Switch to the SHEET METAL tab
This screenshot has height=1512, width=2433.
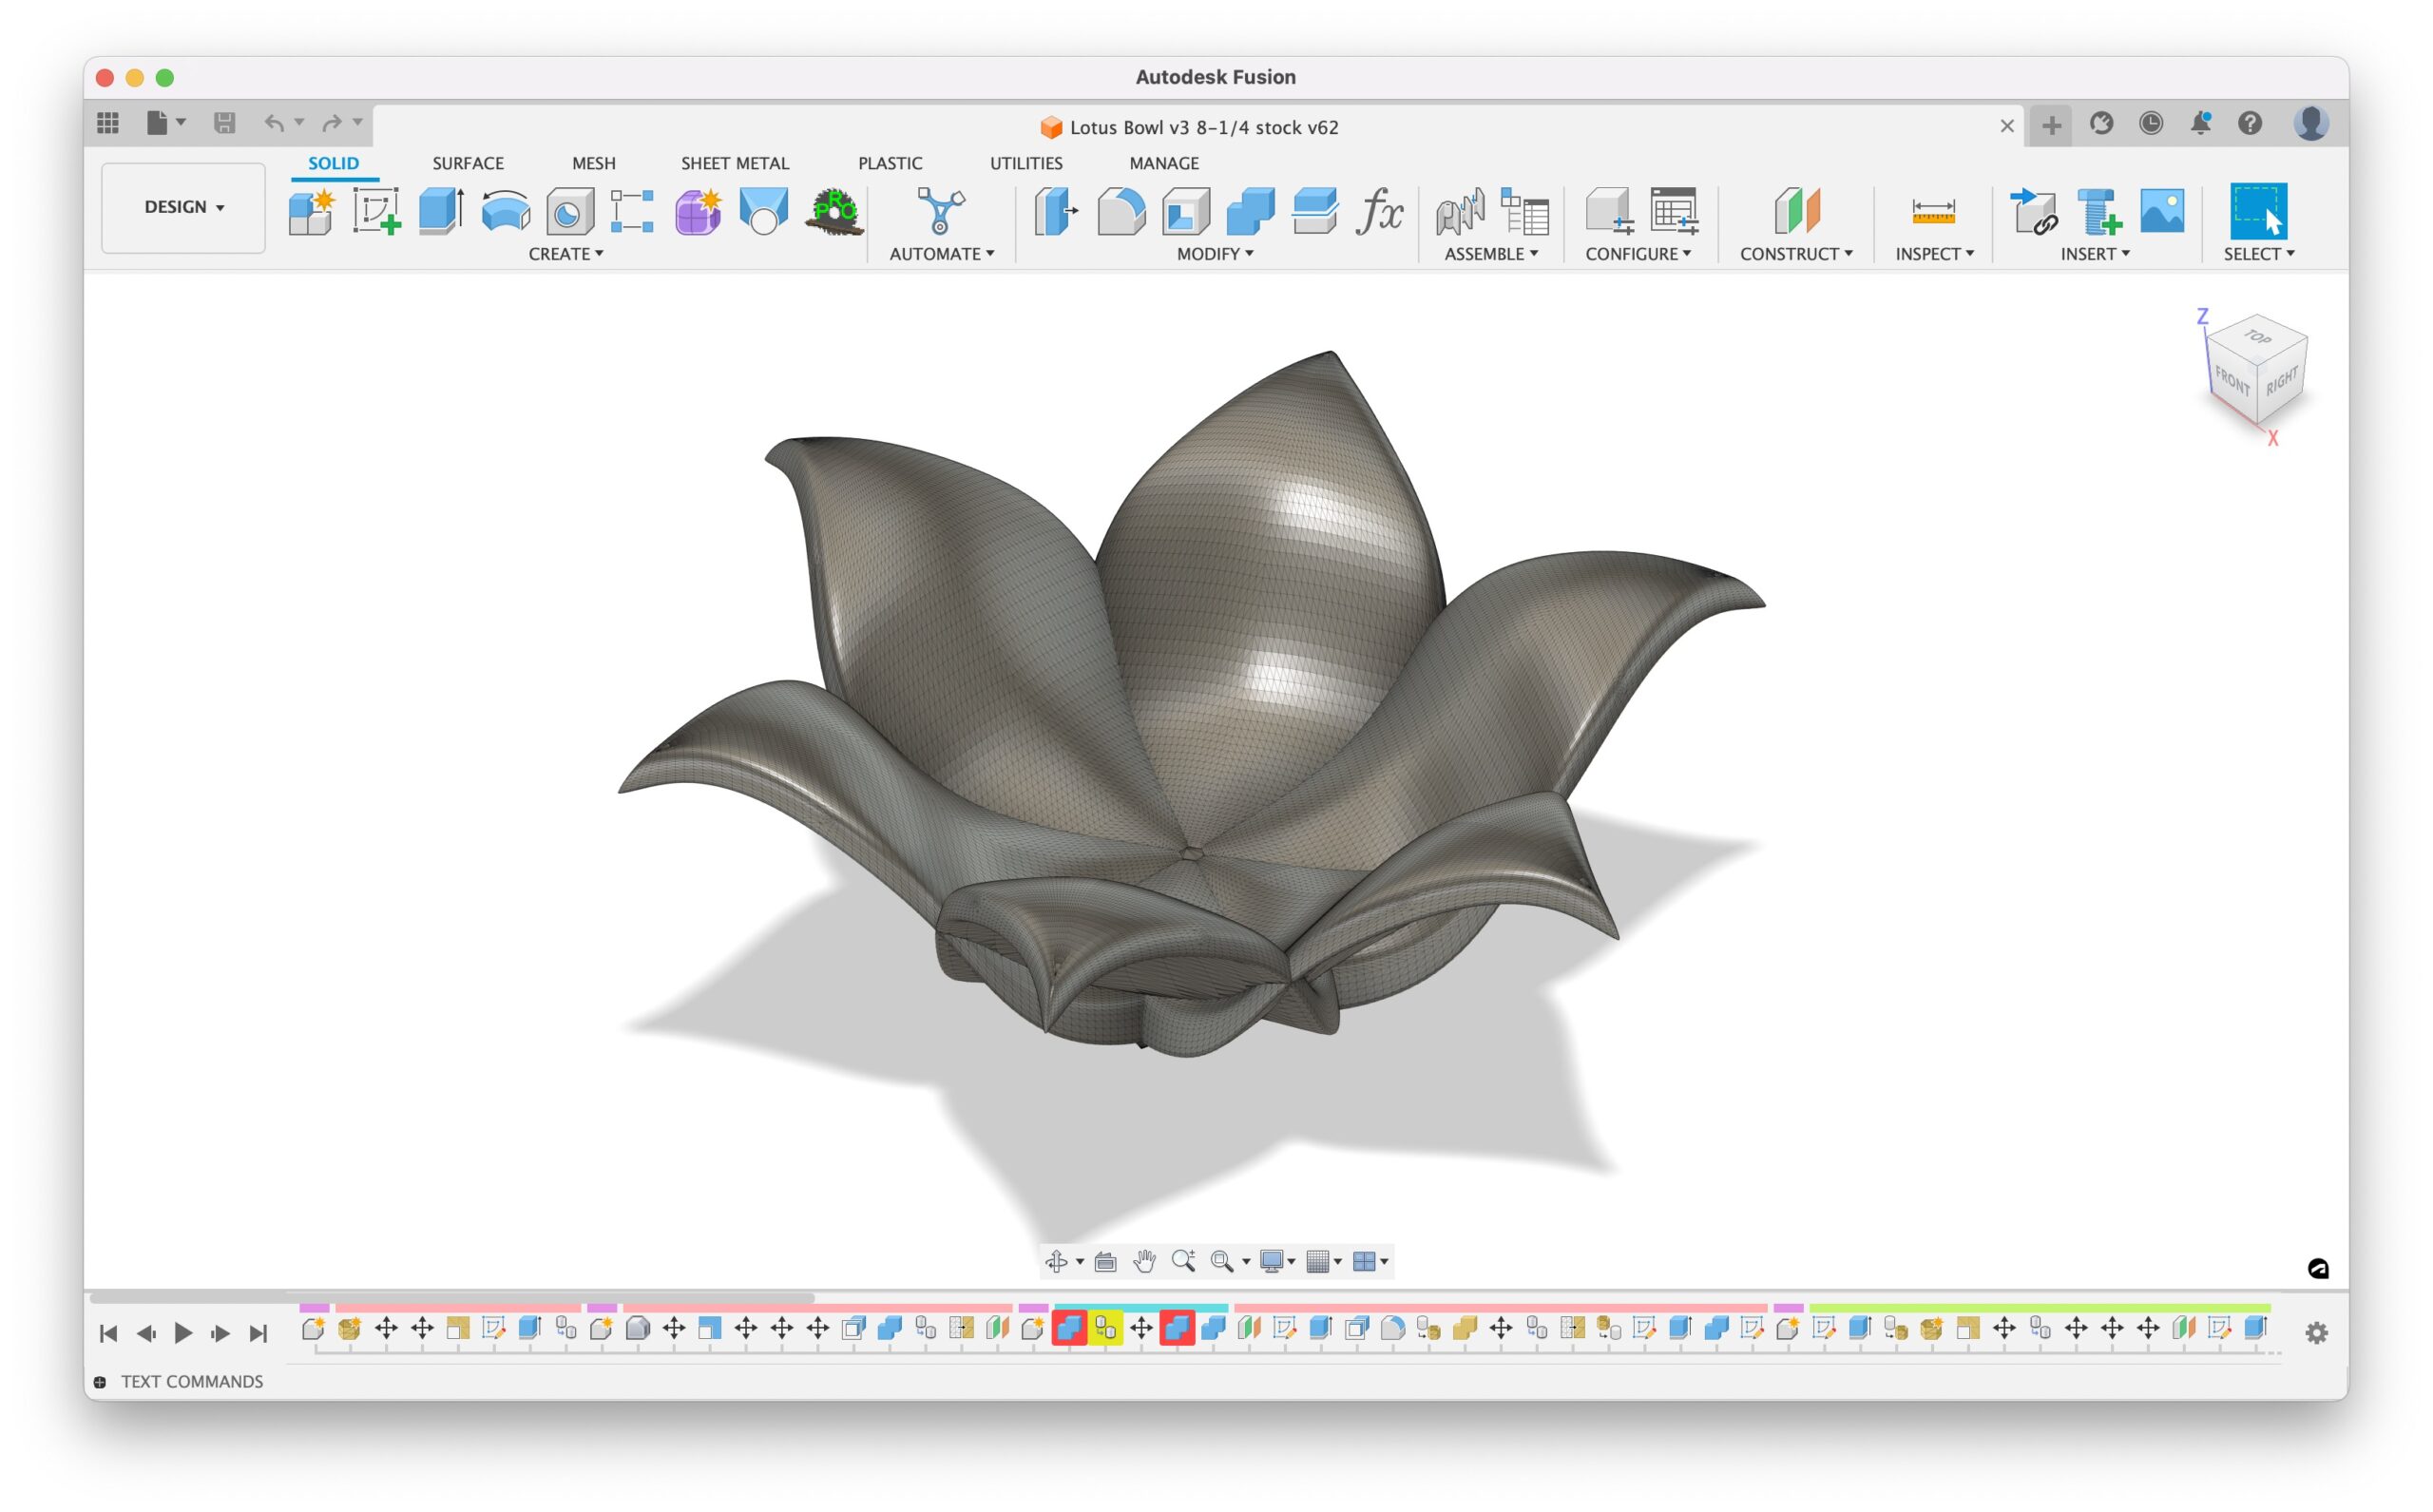point(735,163)
